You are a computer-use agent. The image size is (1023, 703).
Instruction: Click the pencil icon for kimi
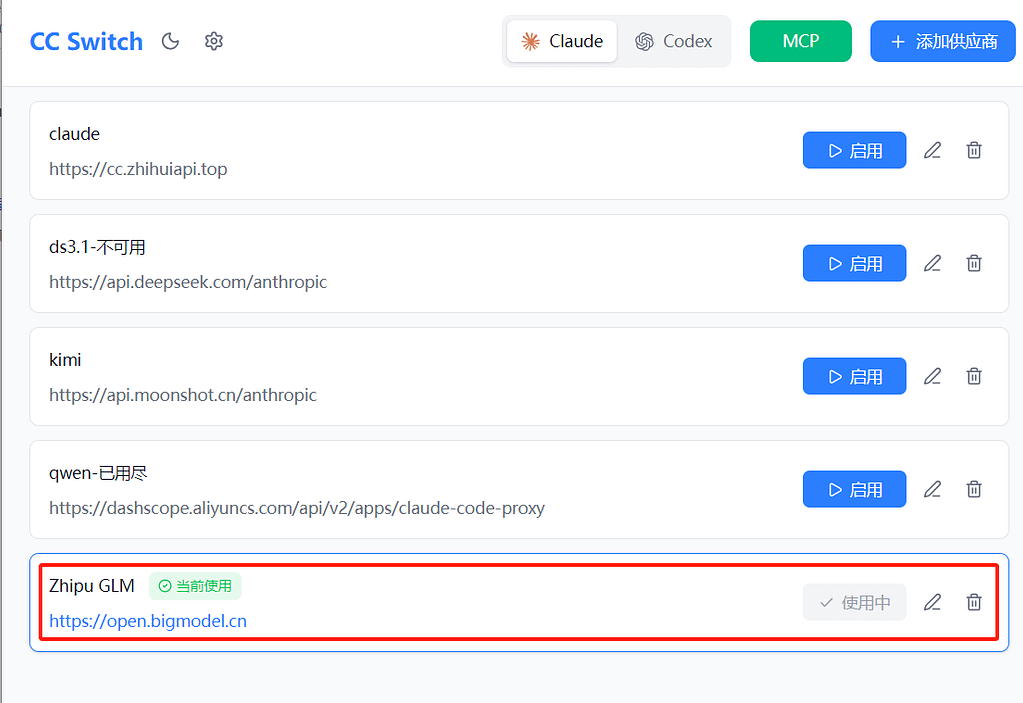point(932,376)
